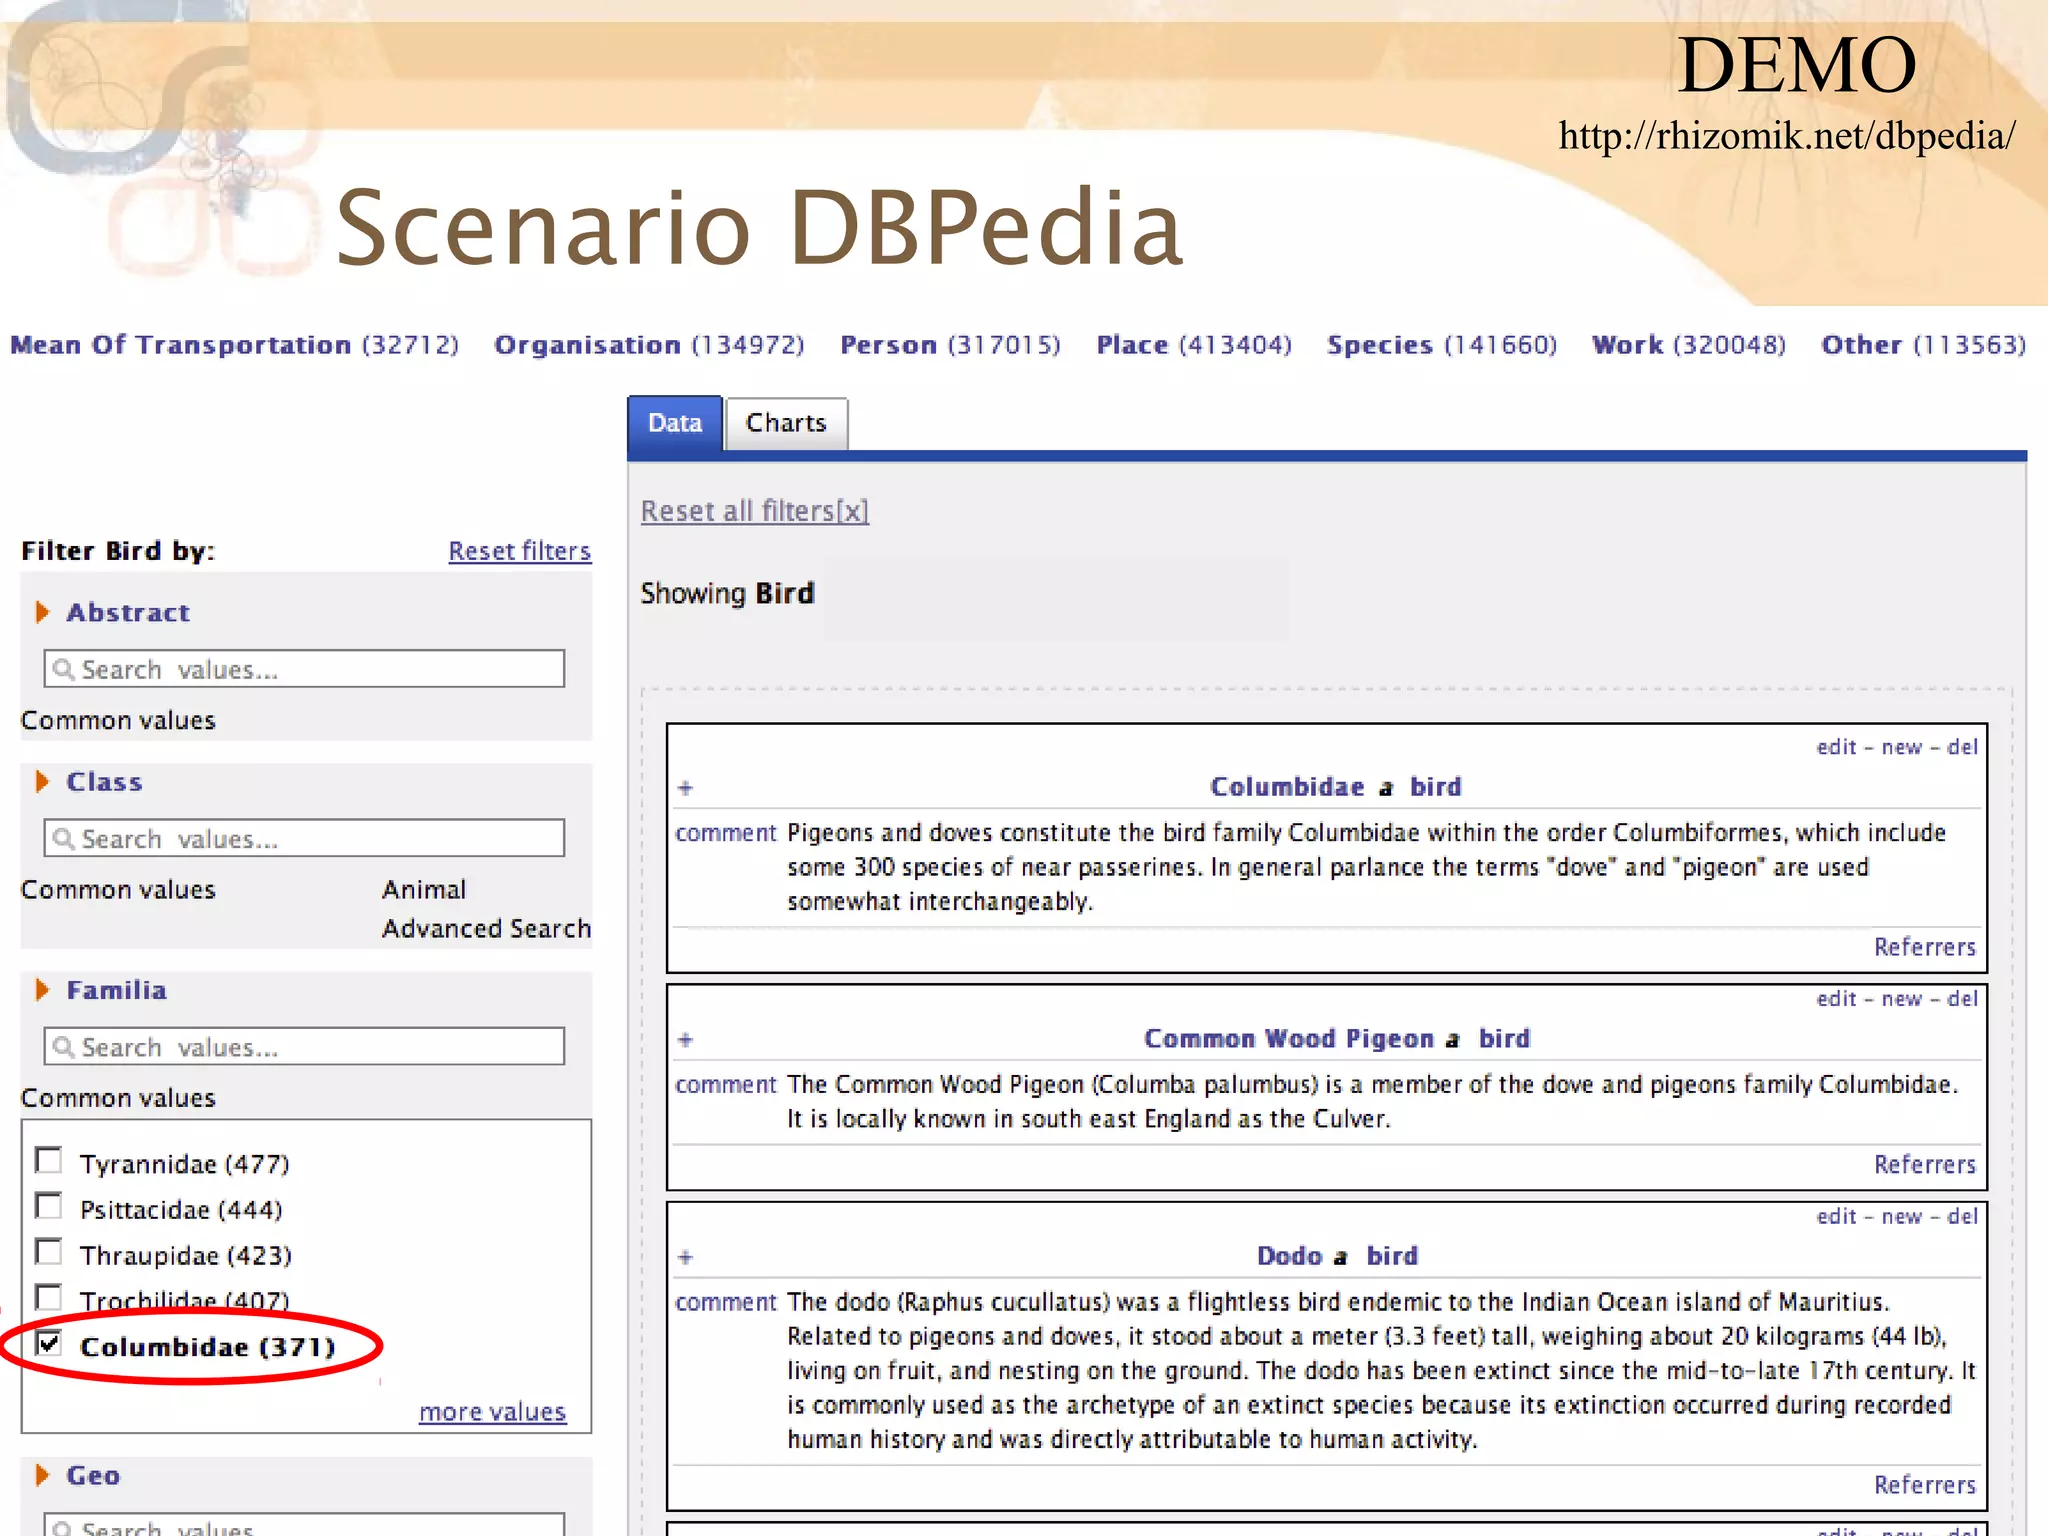2048x1536 pixels.
Task: Focus the Class search values field
Action: [x=304, y=838]
